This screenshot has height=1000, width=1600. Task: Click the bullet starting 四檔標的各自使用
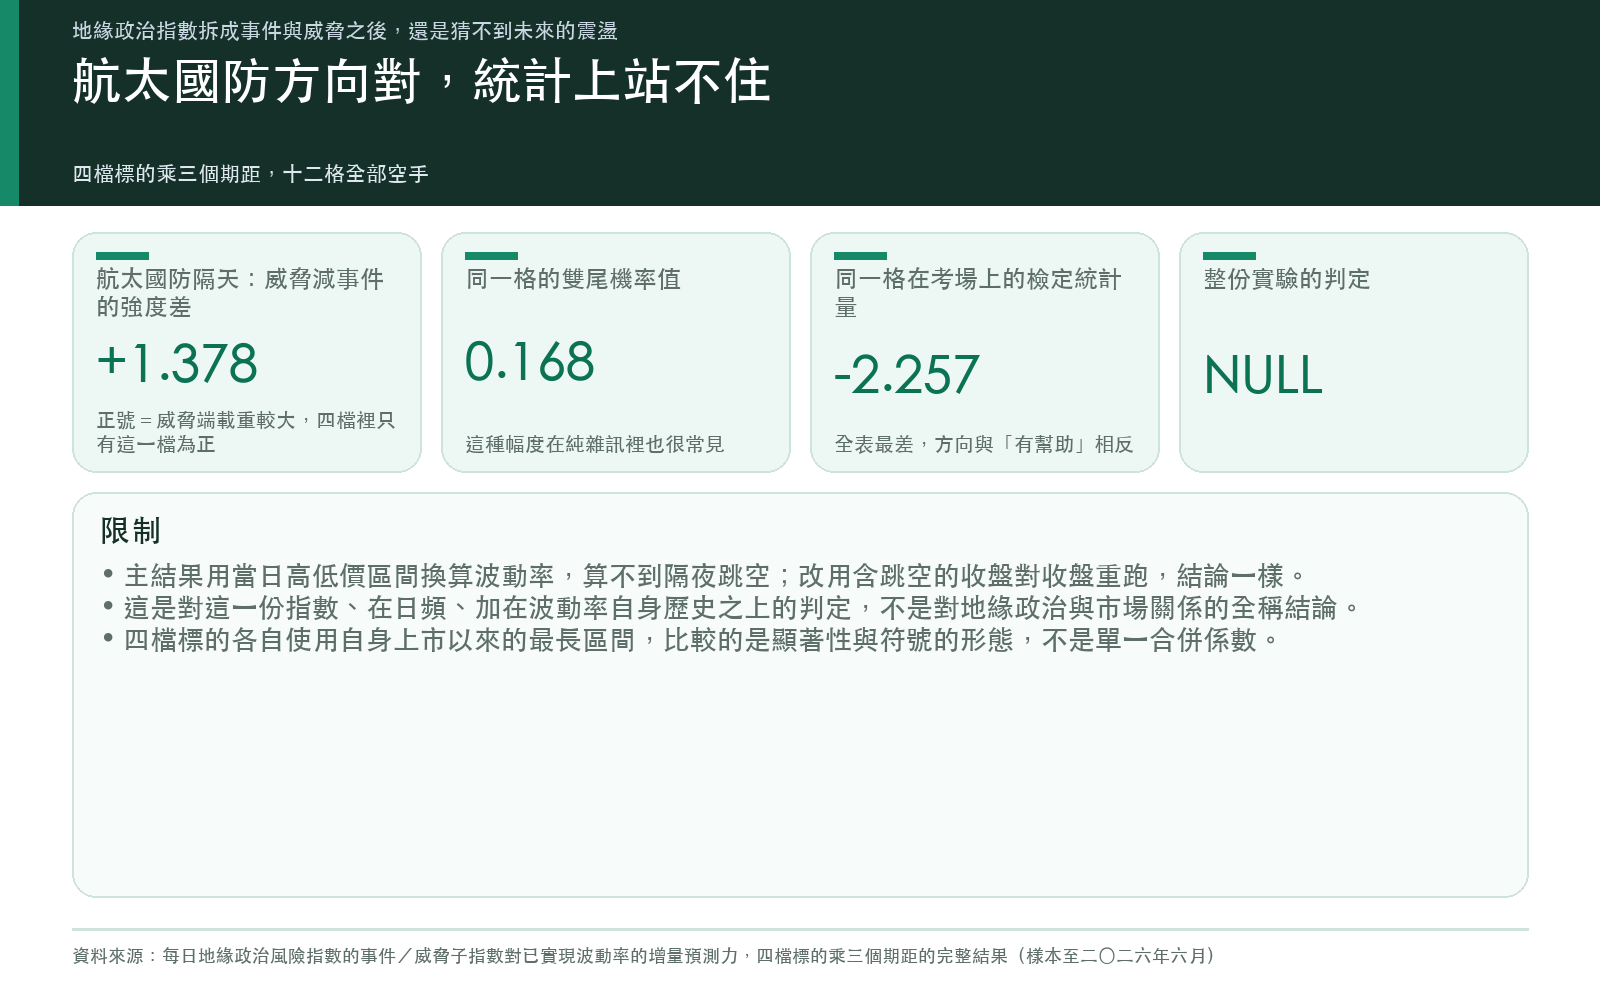click(691, 640)
